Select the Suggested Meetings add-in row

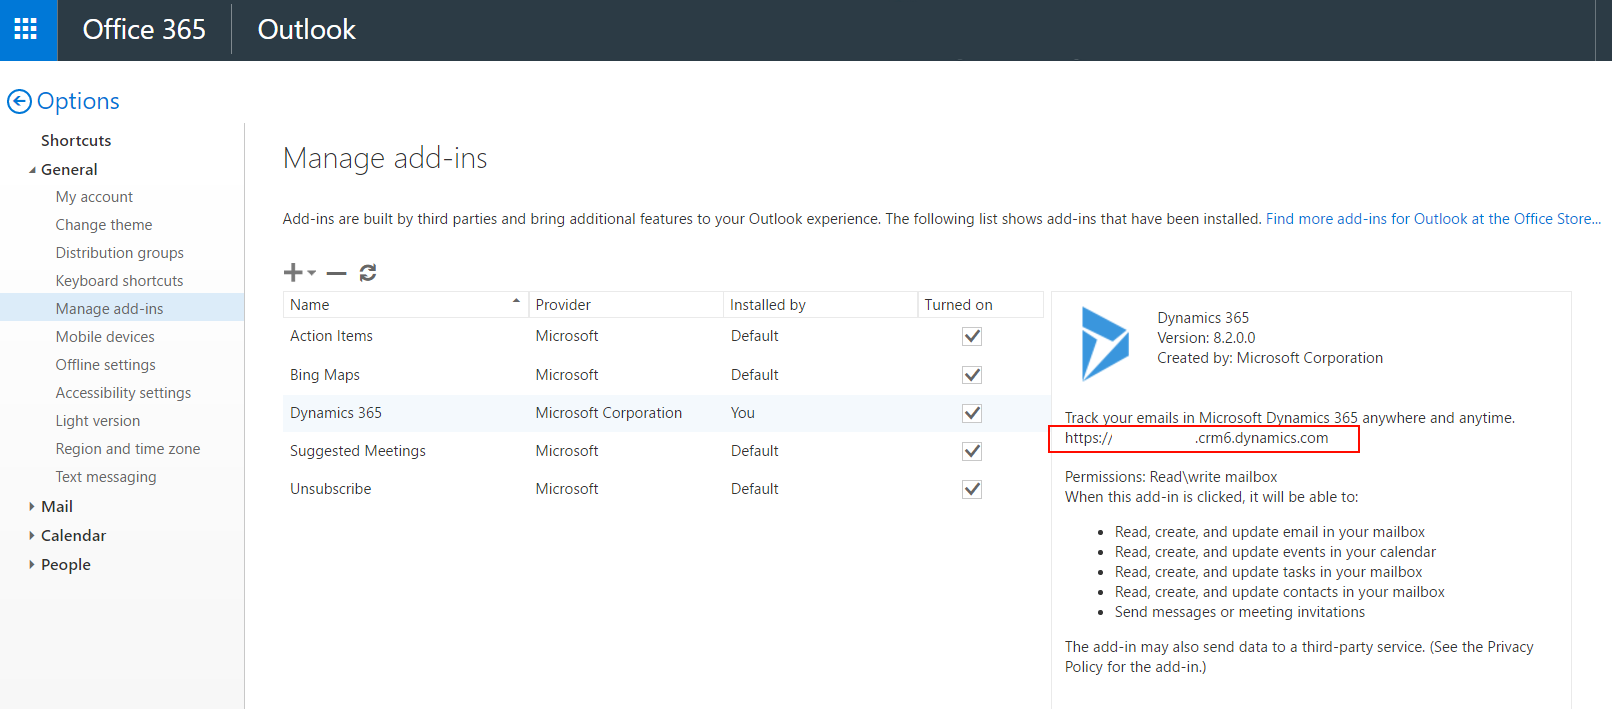(x=358, y=451)
